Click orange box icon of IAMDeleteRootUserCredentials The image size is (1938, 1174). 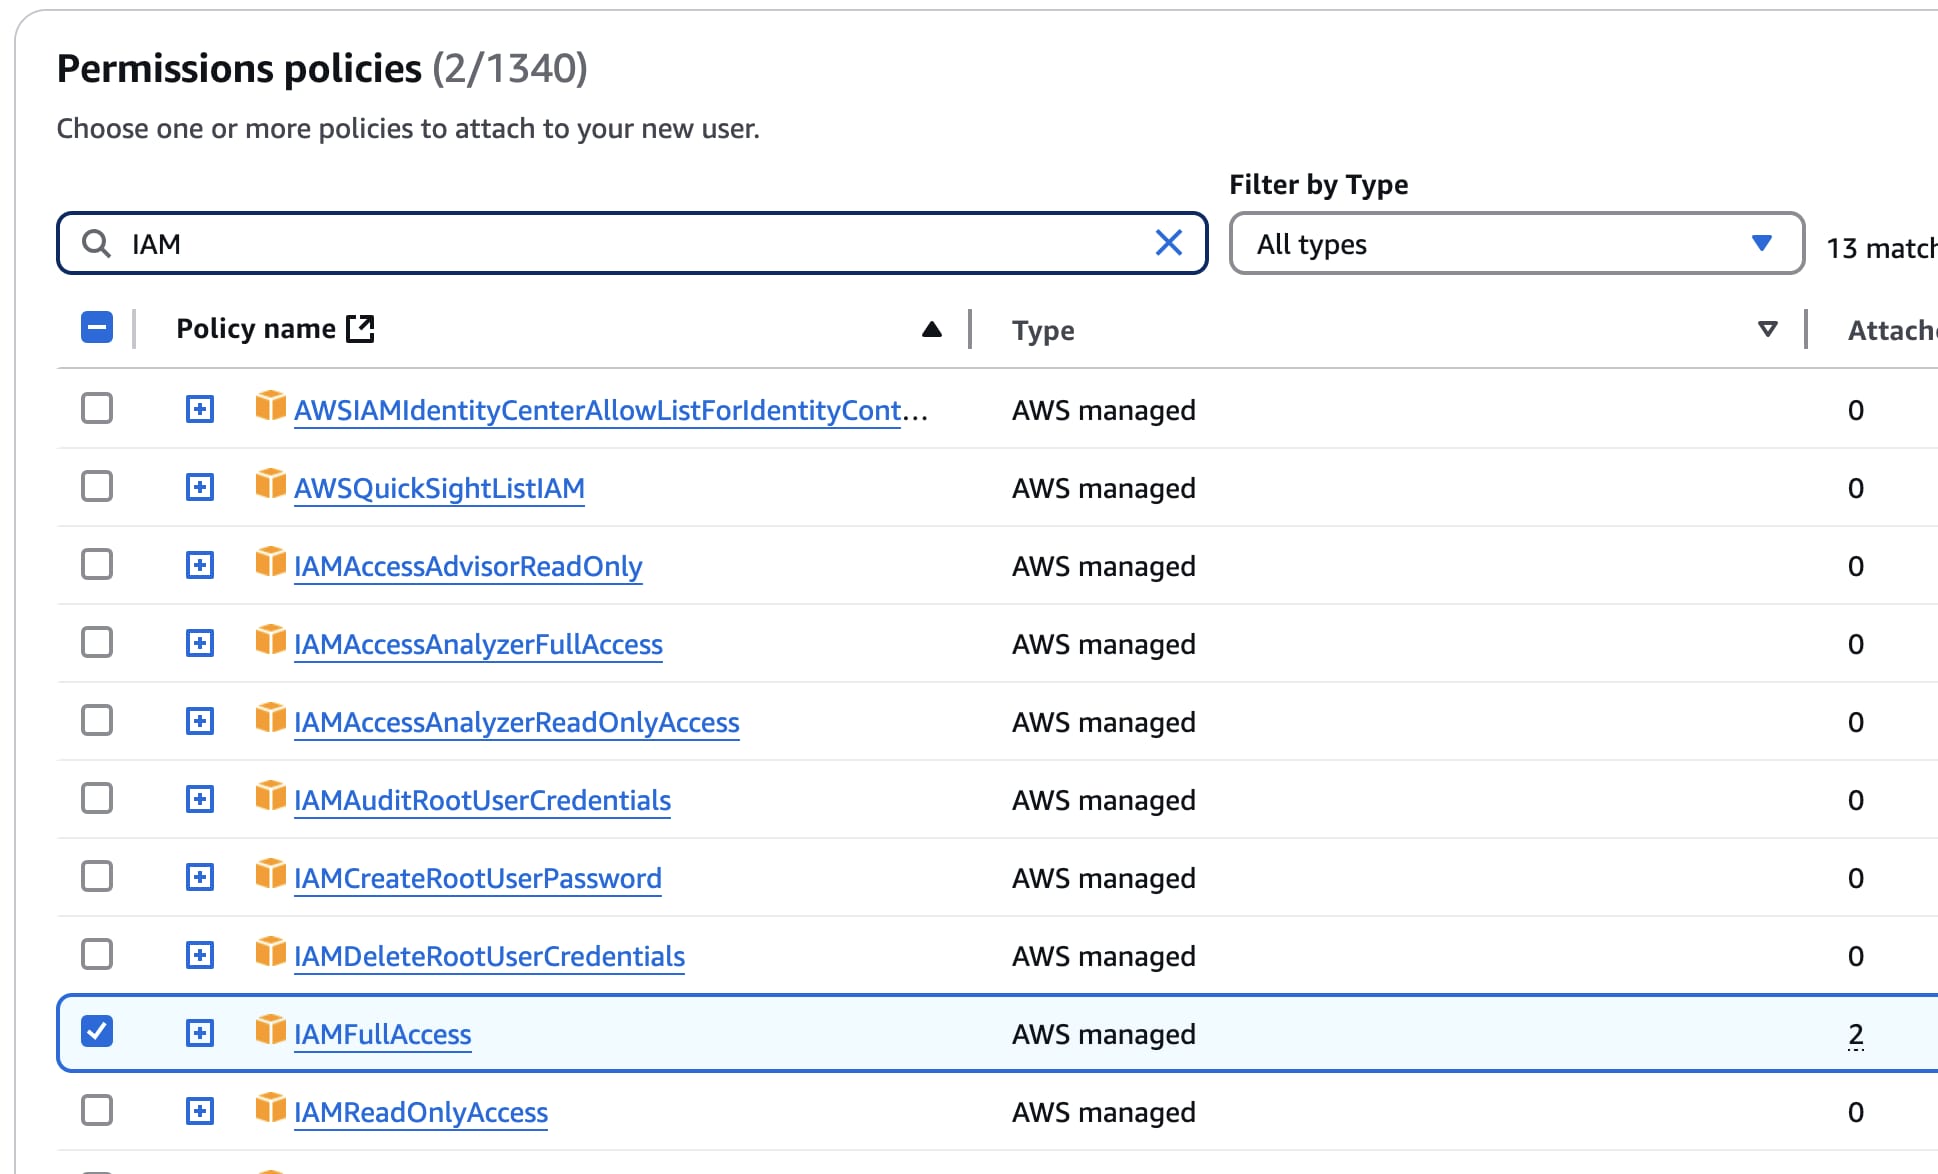270,952
